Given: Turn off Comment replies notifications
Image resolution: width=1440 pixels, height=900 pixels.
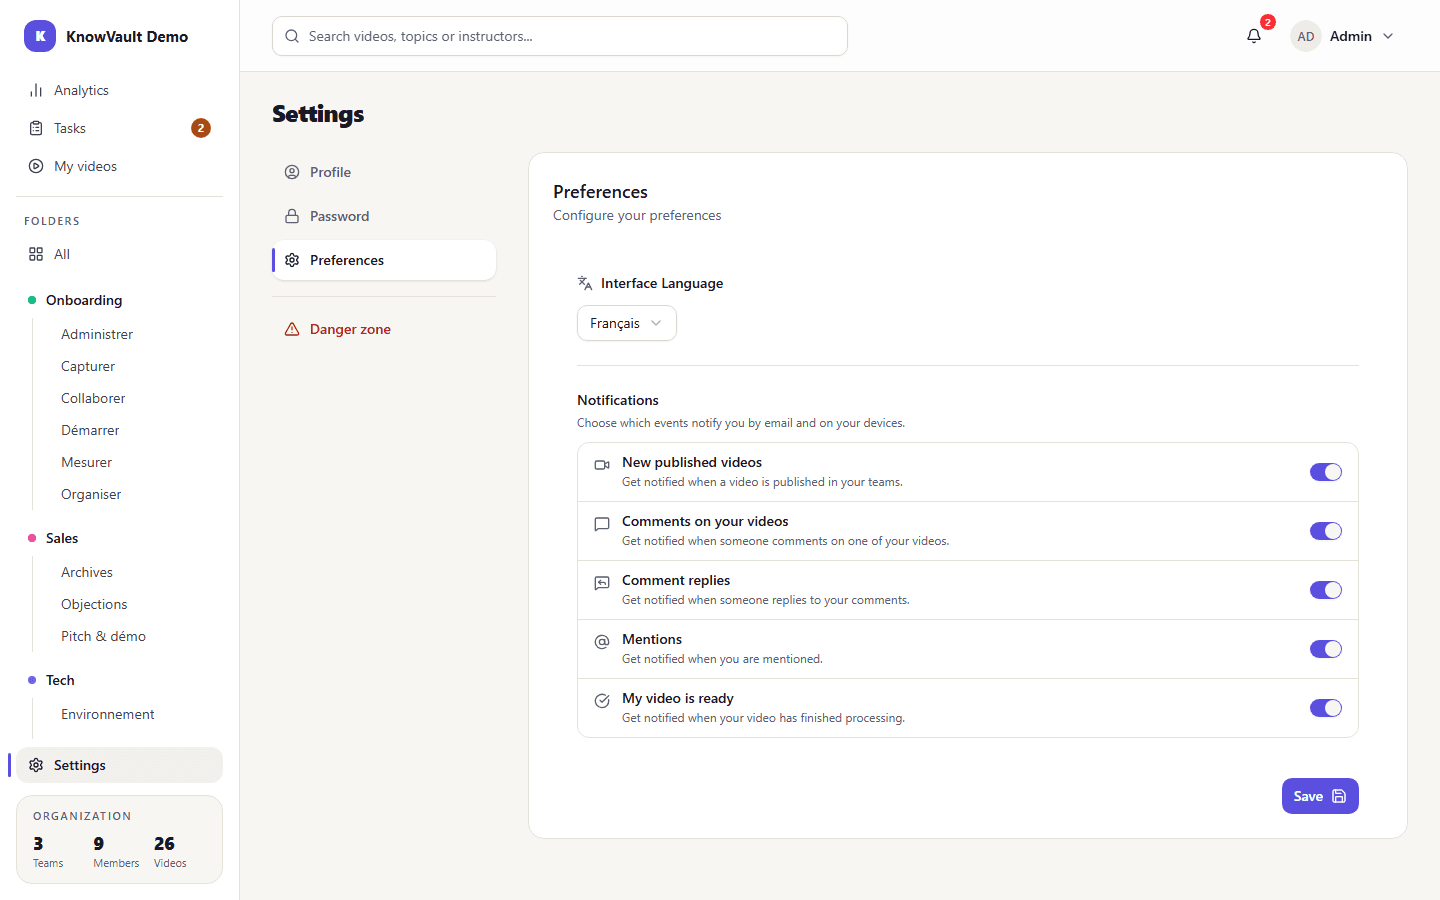Looking at the screenshot, I should (1326, 590).
